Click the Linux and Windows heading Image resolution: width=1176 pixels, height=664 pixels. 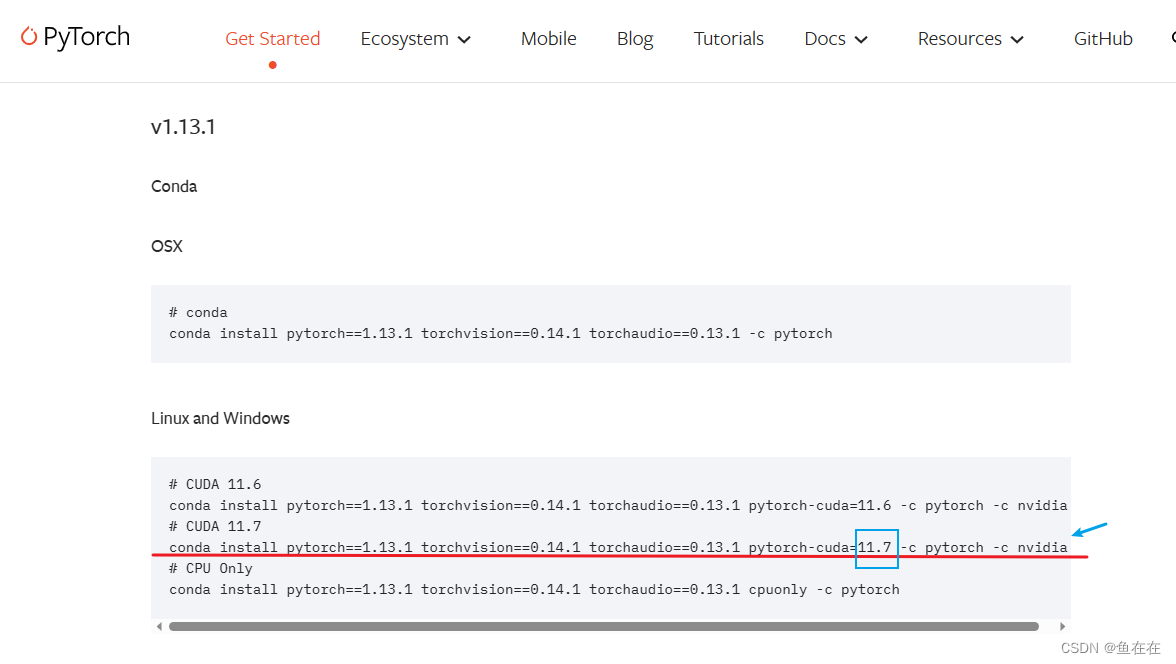point(220,418)
